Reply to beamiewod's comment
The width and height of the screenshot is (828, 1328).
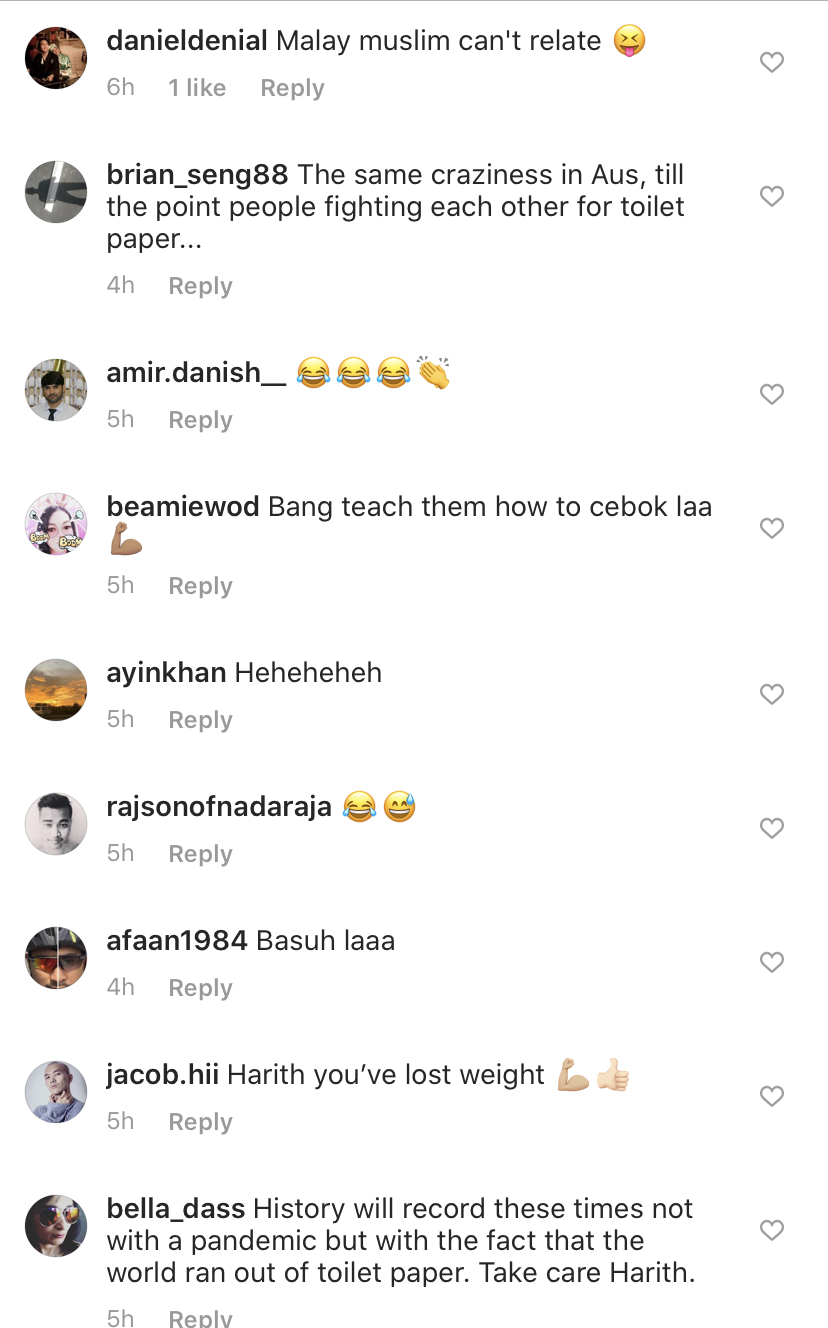(200, 586)
